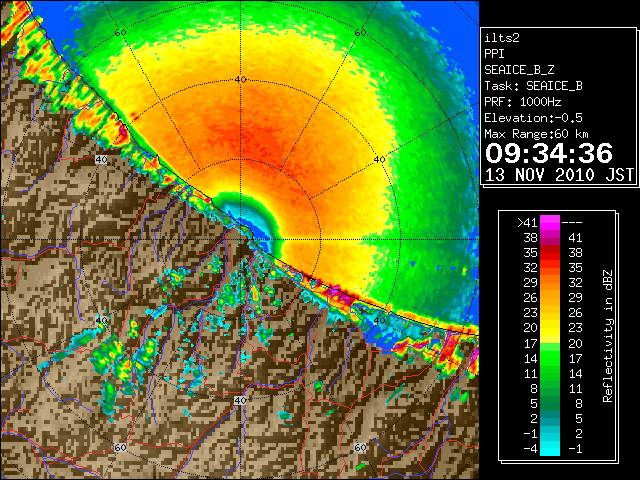Click the 'Reflectivity in dBZ' legend title

pos(607,336)
